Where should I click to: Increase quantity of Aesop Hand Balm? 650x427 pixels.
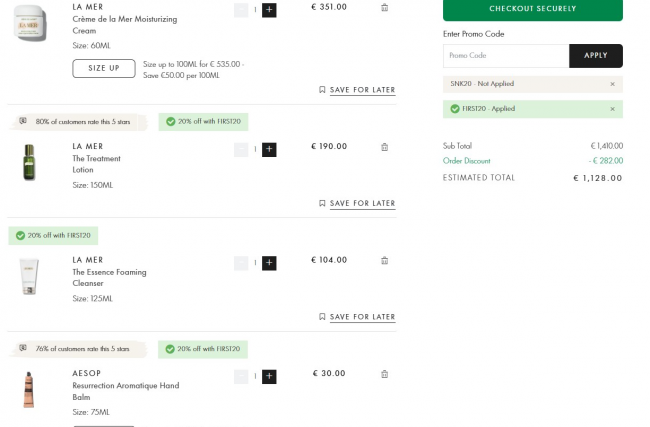click(269, 377)
